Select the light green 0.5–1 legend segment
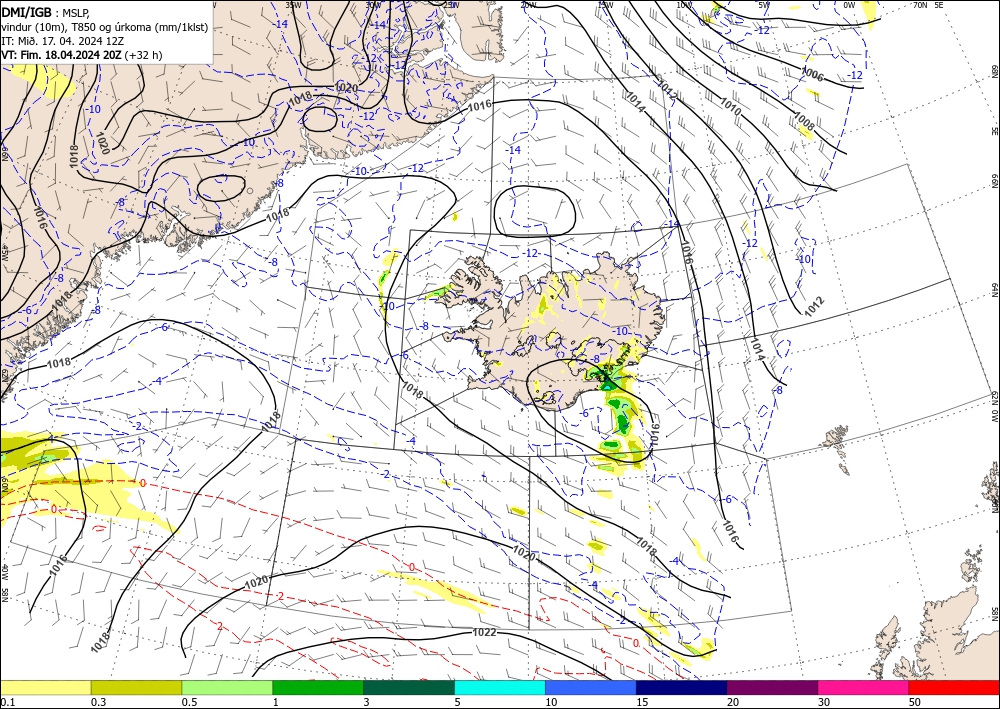The width and height of the screenshot is (1000, 709). 227,687
